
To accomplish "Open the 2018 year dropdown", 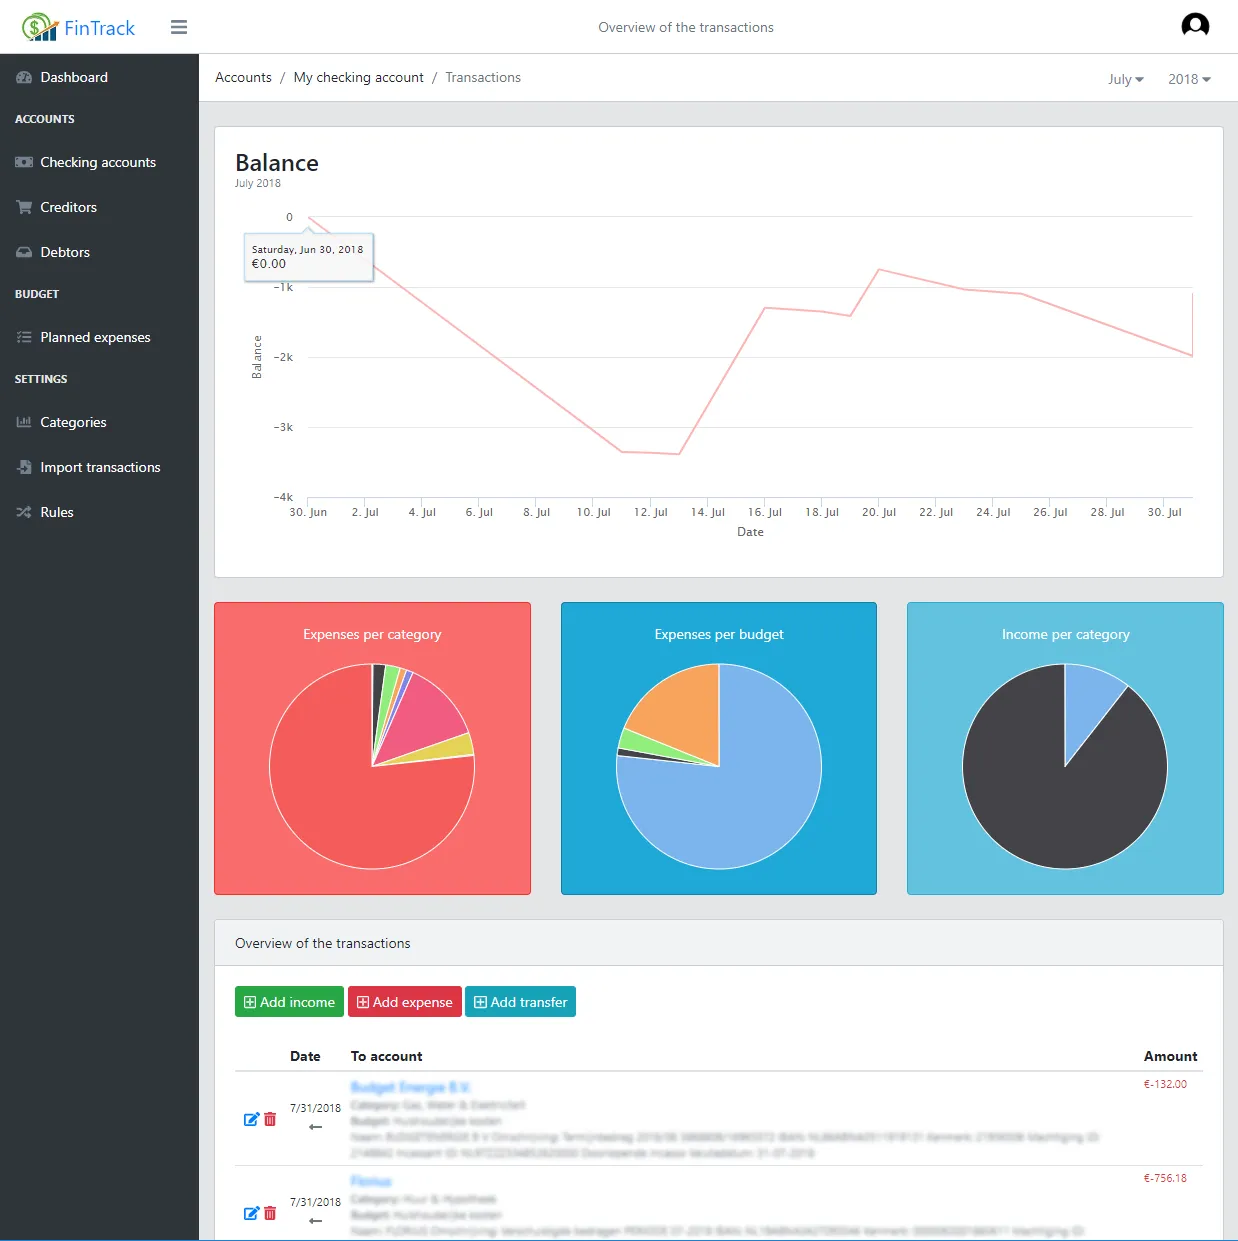I will point(1188,78).
